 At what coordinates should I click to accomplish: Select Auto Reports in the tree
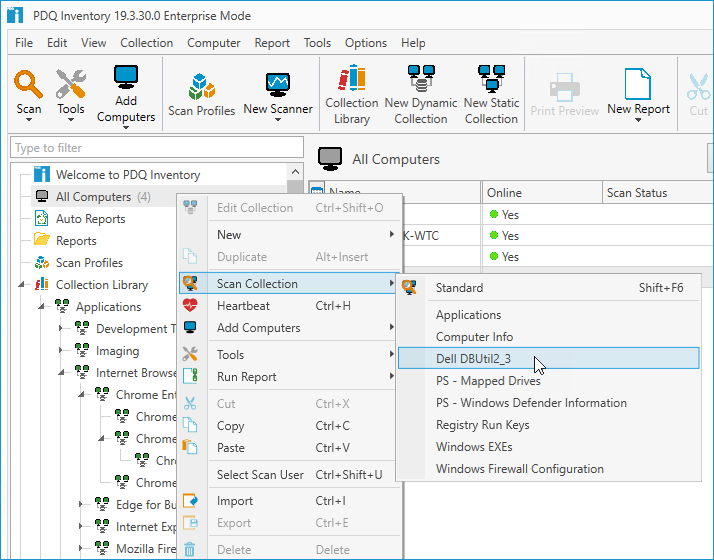click(x=90, y=219)
